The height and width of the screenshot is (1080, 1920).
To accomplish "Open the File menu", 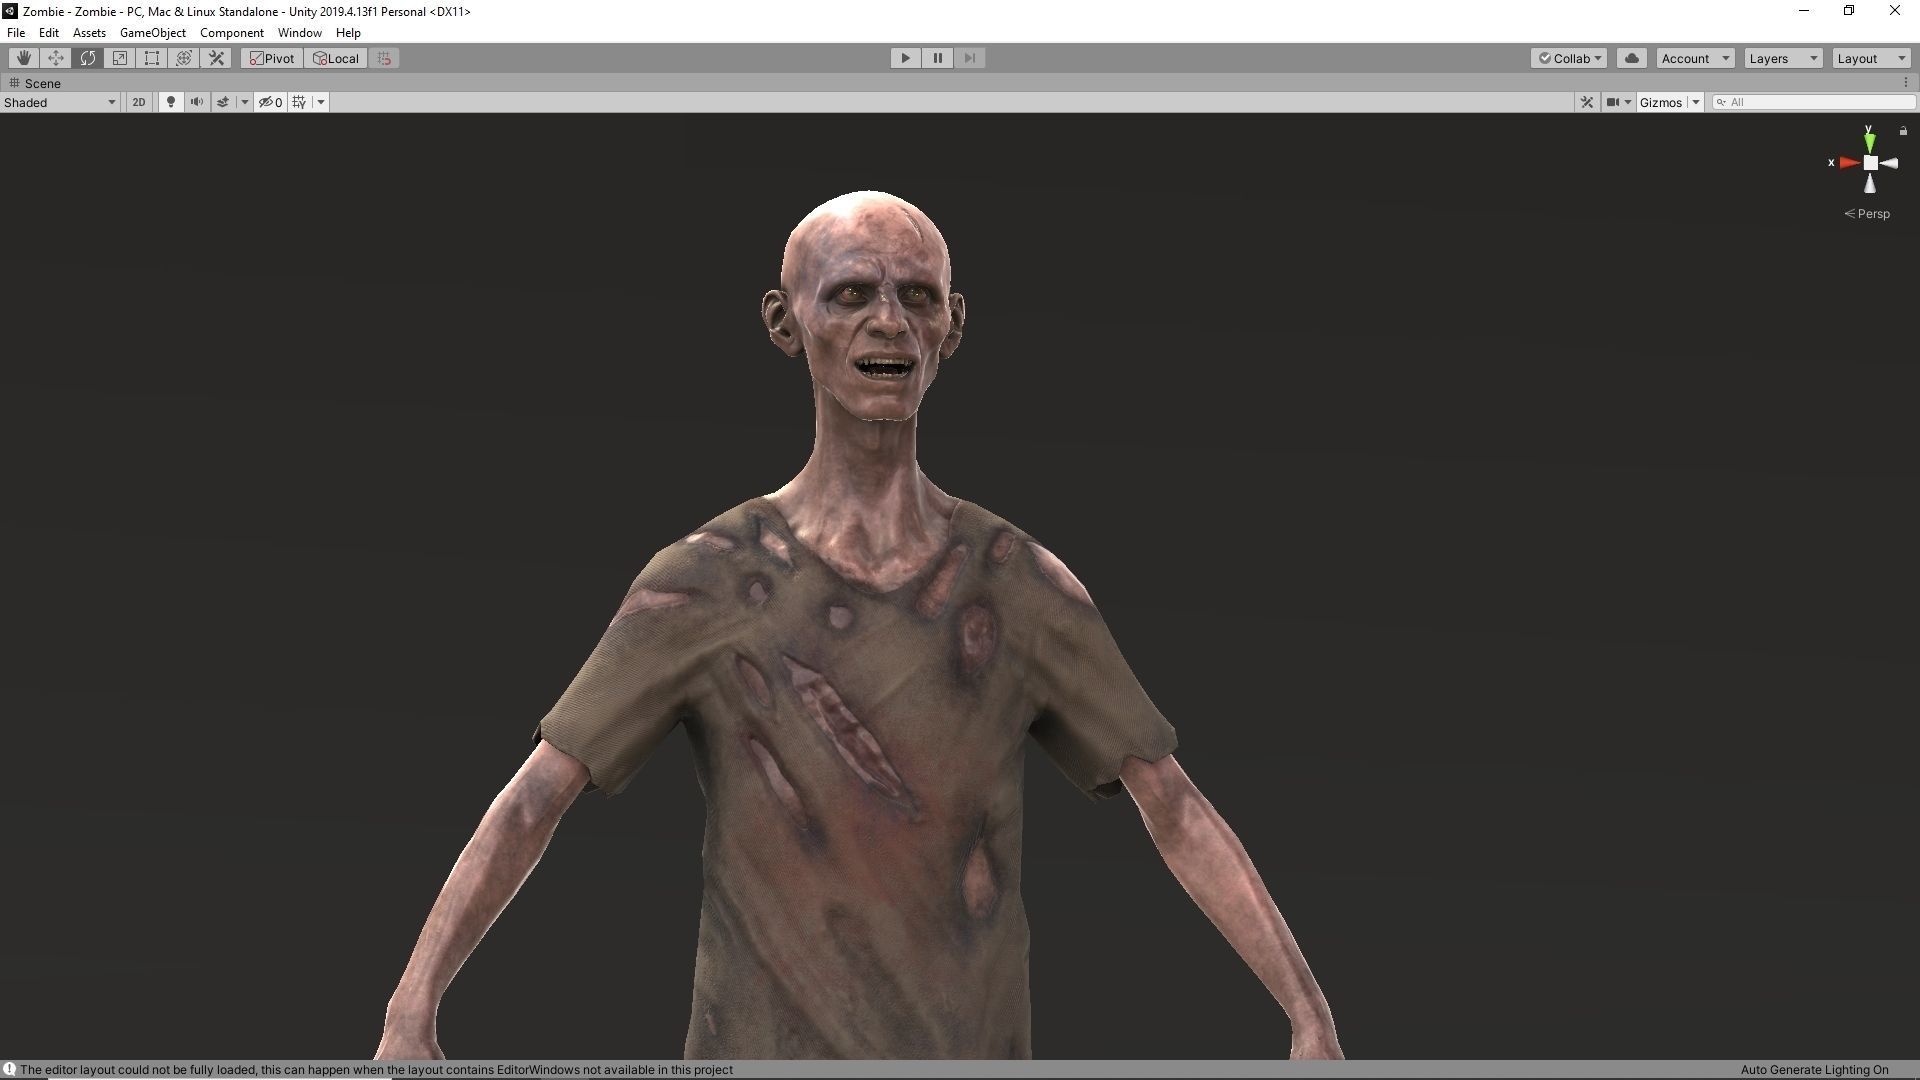I will [16, 33].
